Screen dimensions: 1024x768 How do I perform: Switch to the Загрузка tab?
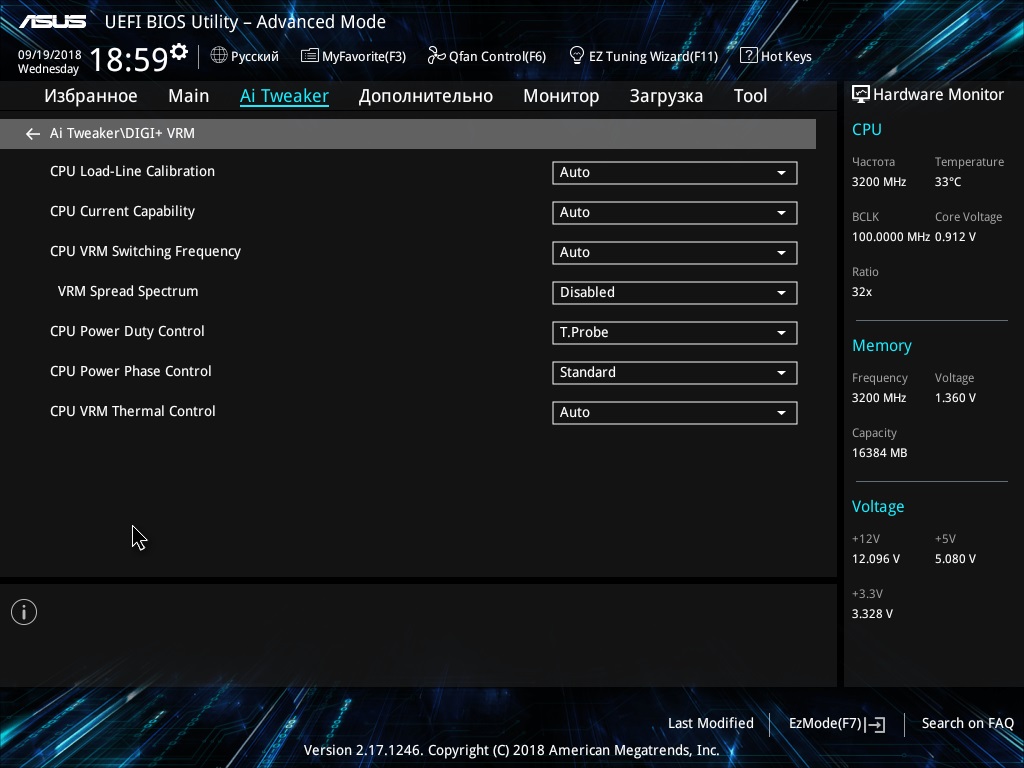click(x=666, y=96)
